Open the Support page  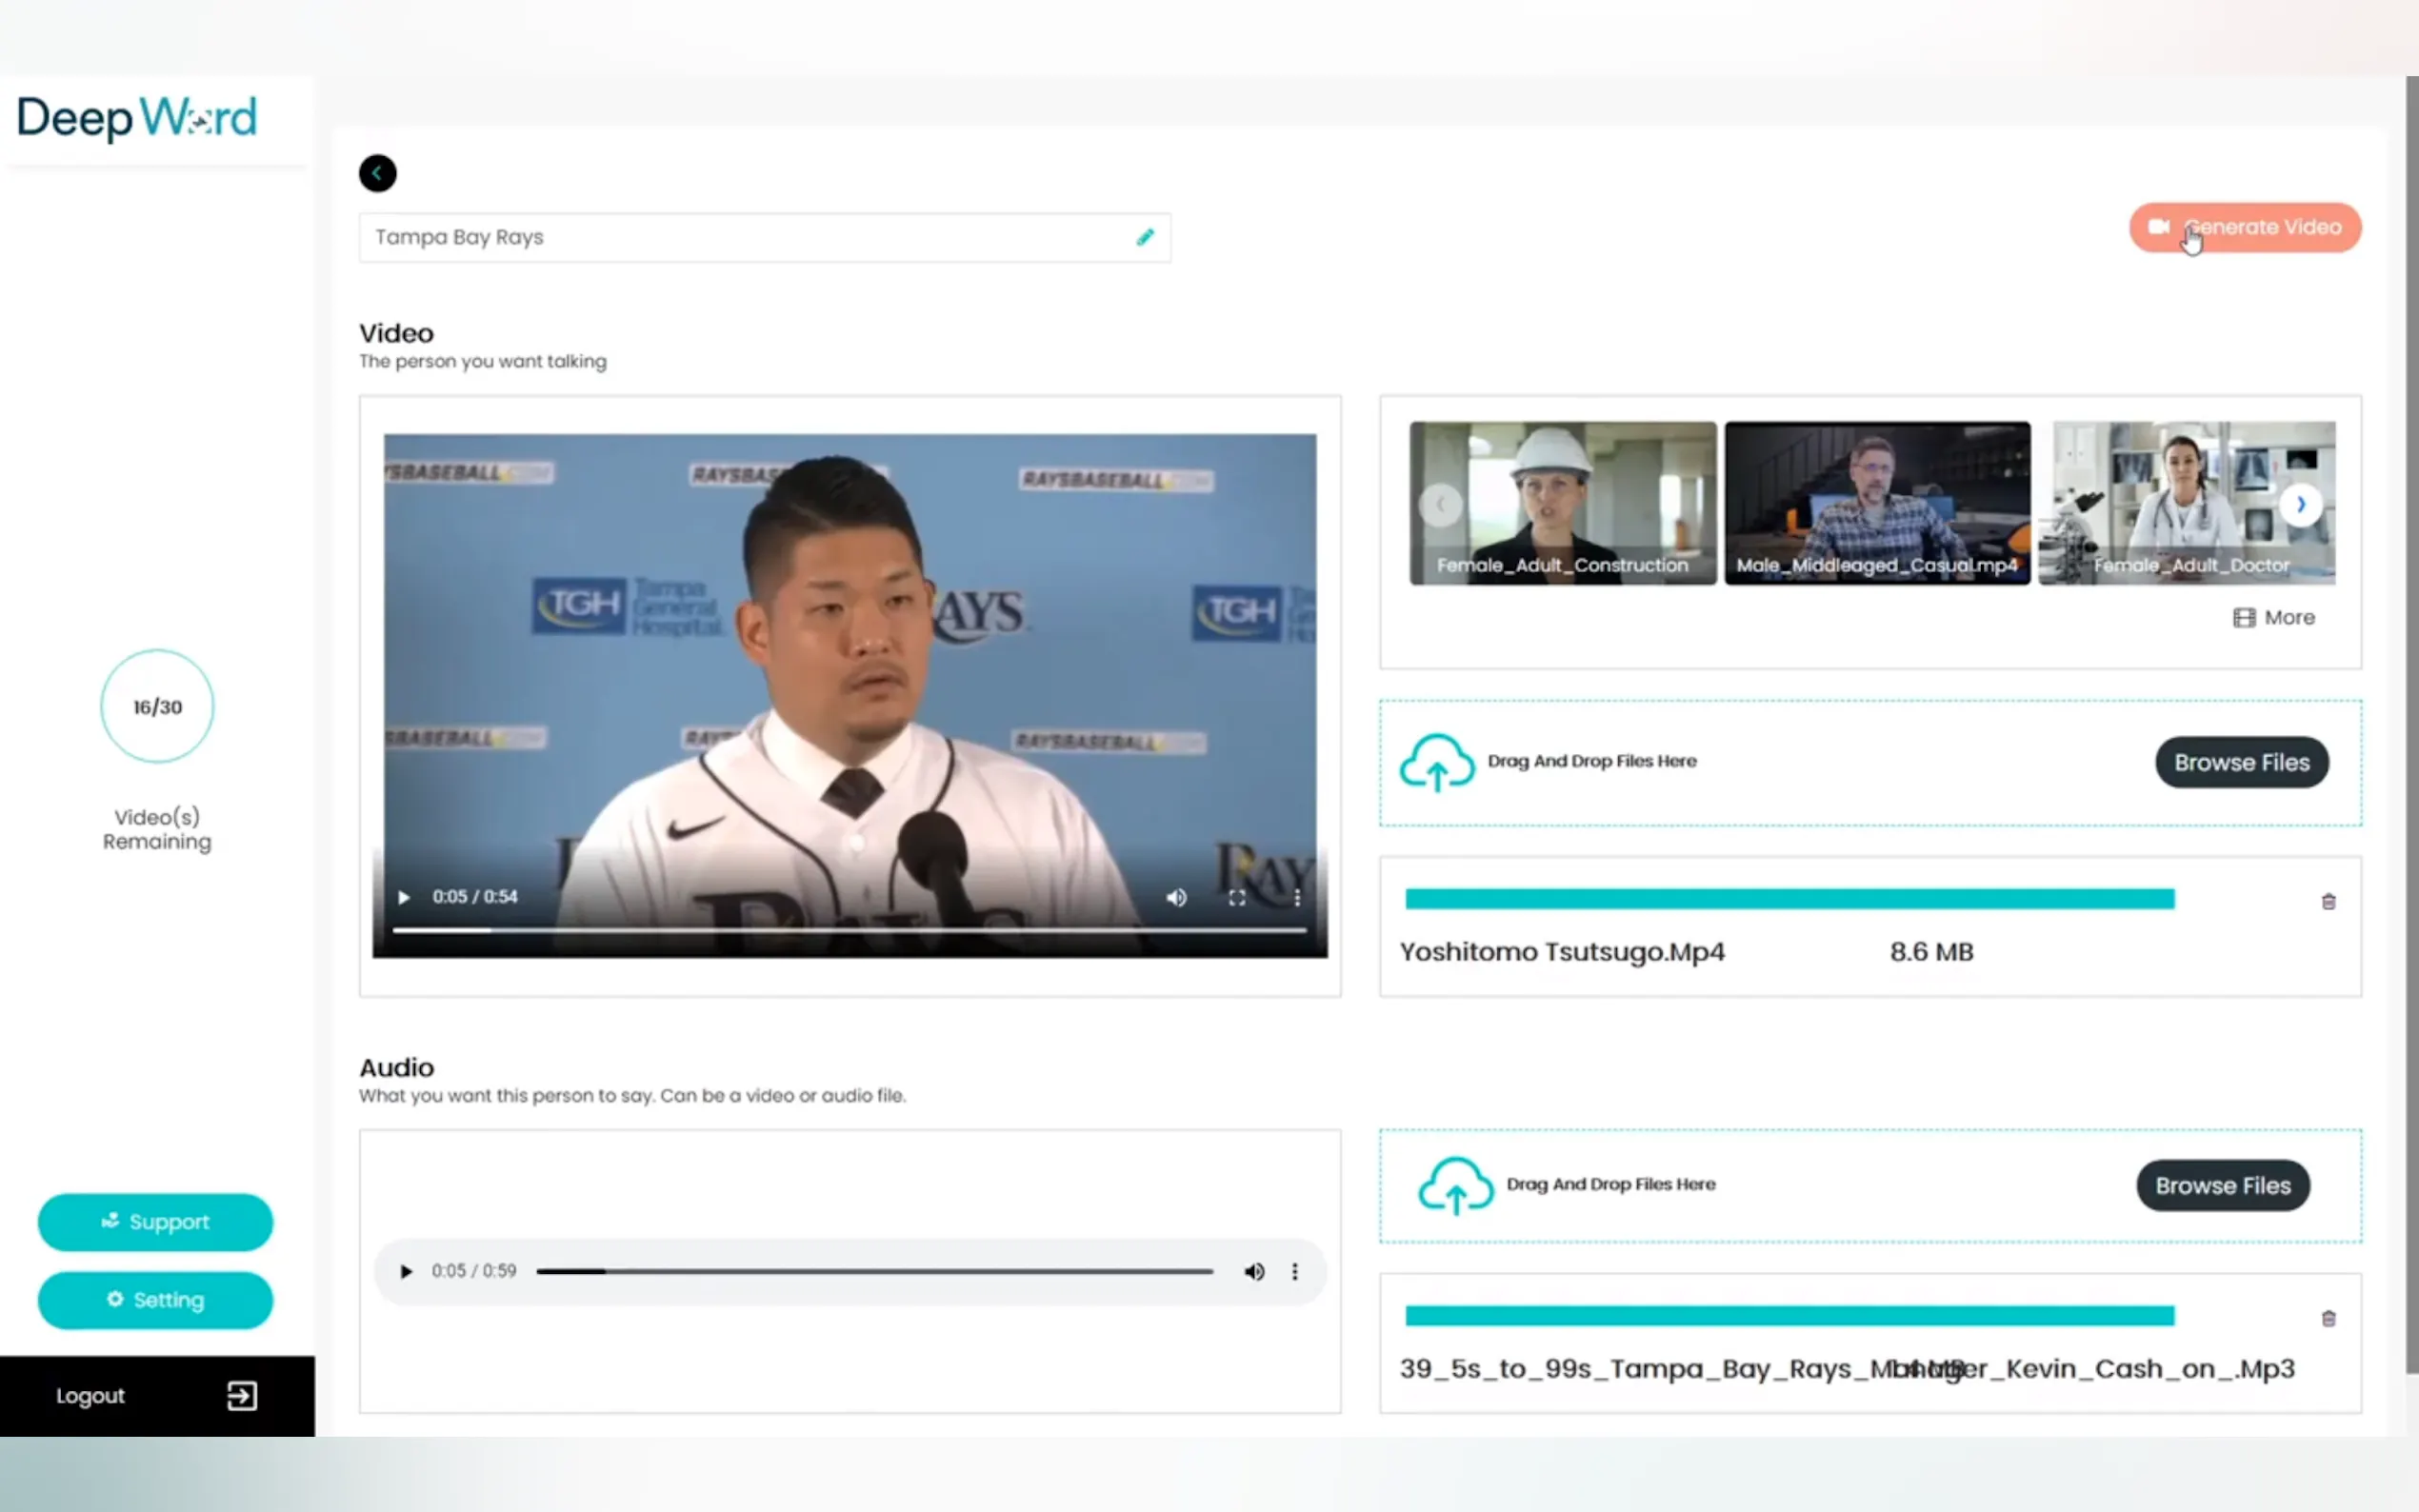155,1222
